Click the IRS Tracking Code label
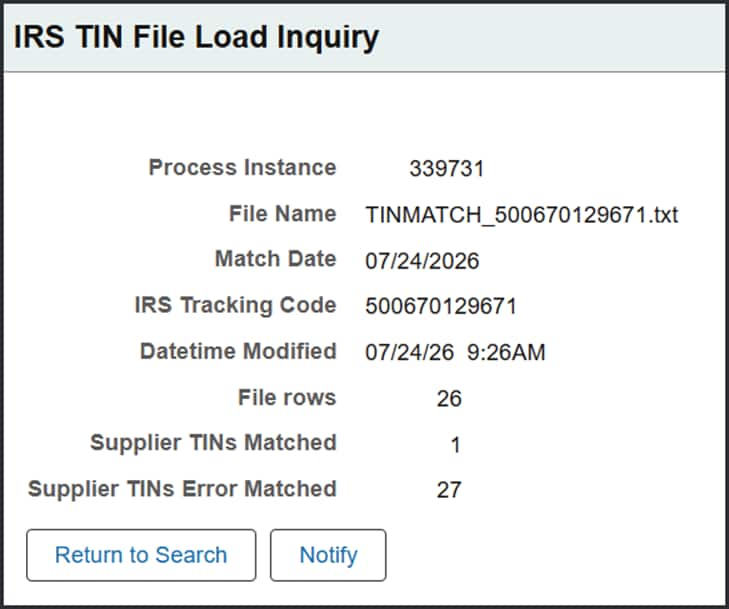729x609 pixels. 236,305
